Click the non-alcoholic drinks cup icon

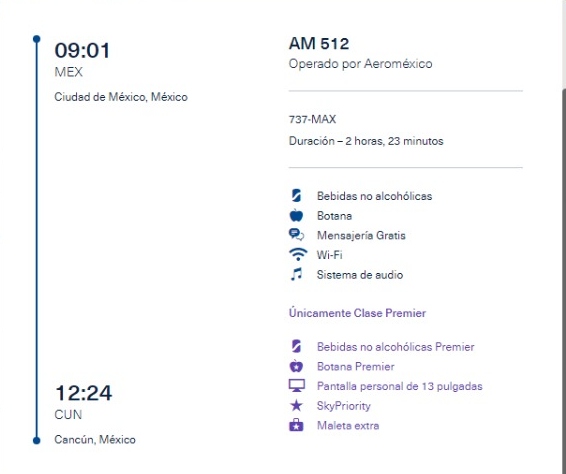pos(296,196)
